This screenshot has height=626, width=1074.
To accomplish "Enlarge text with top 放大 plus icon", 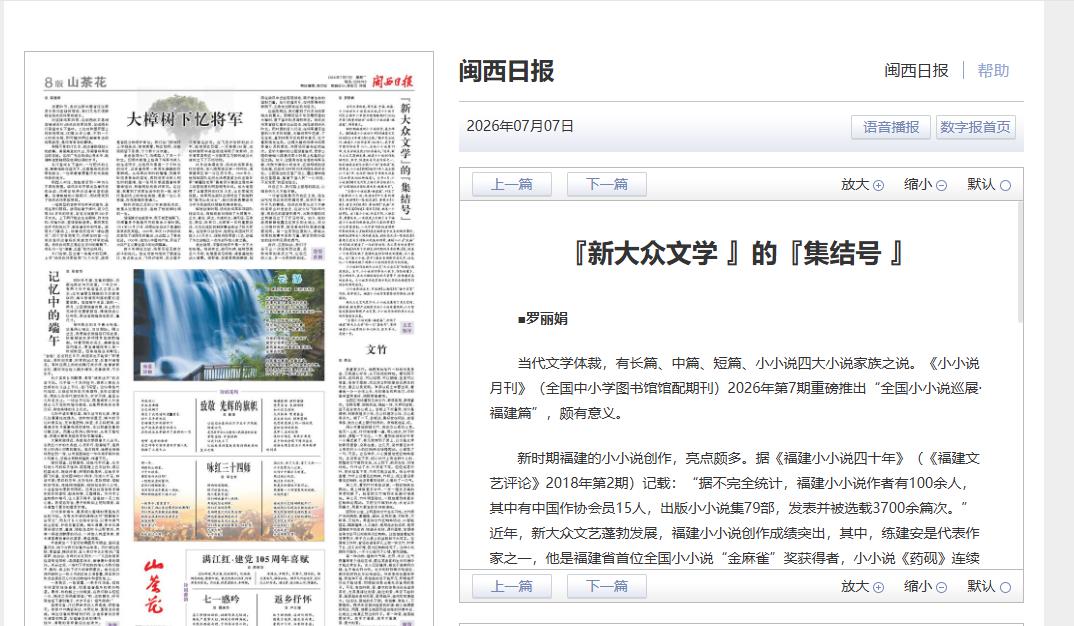I will pos(878,186).
